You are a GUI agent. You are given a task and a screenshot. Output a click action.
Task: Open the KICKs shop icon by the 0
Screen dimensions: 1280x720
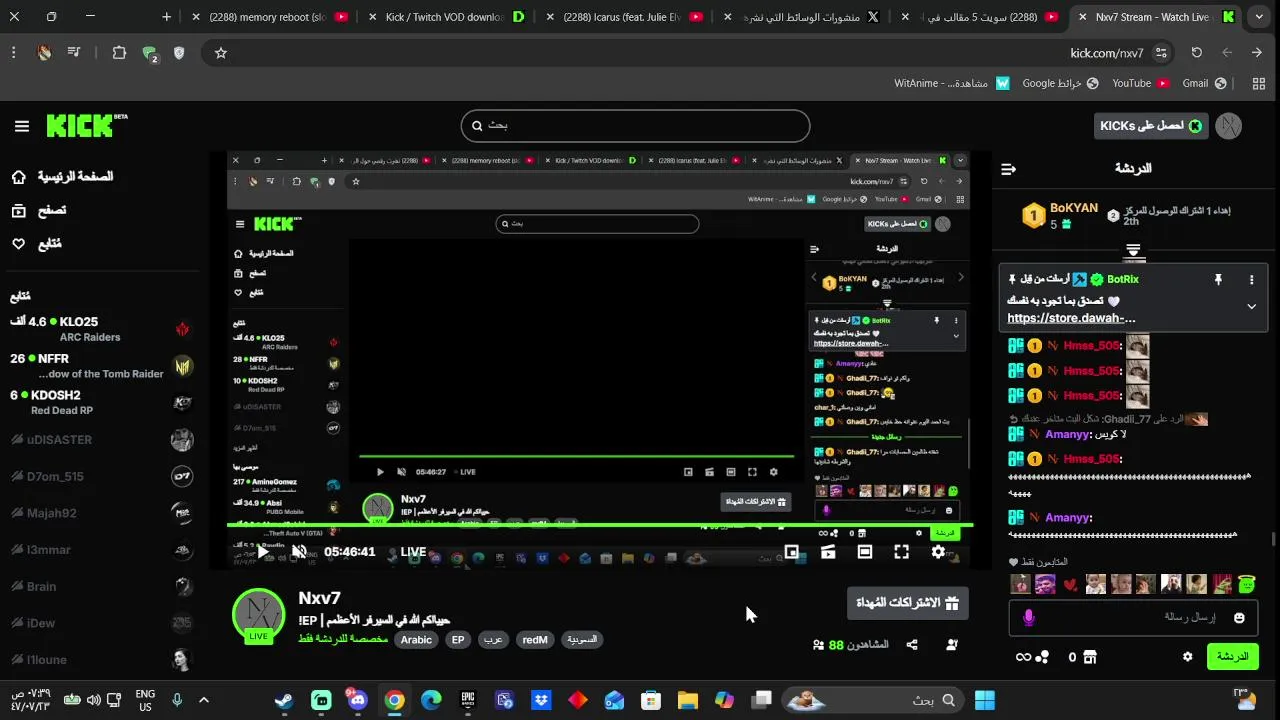coord(1090,657)
